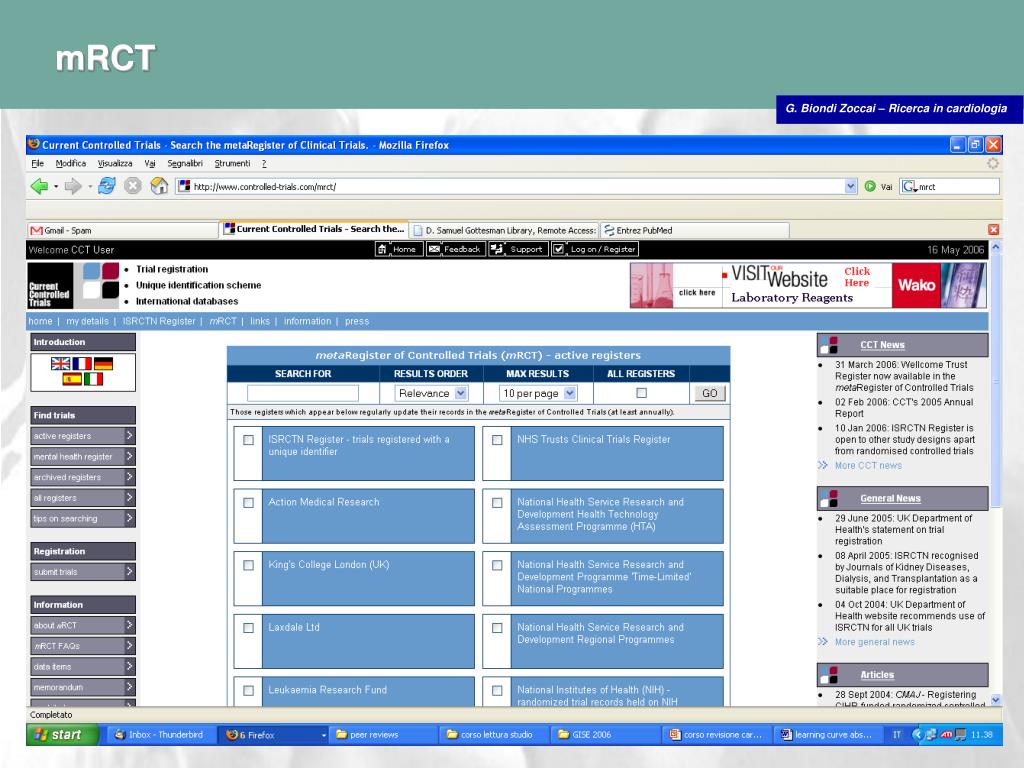Click the CCT News section icon

829,345
